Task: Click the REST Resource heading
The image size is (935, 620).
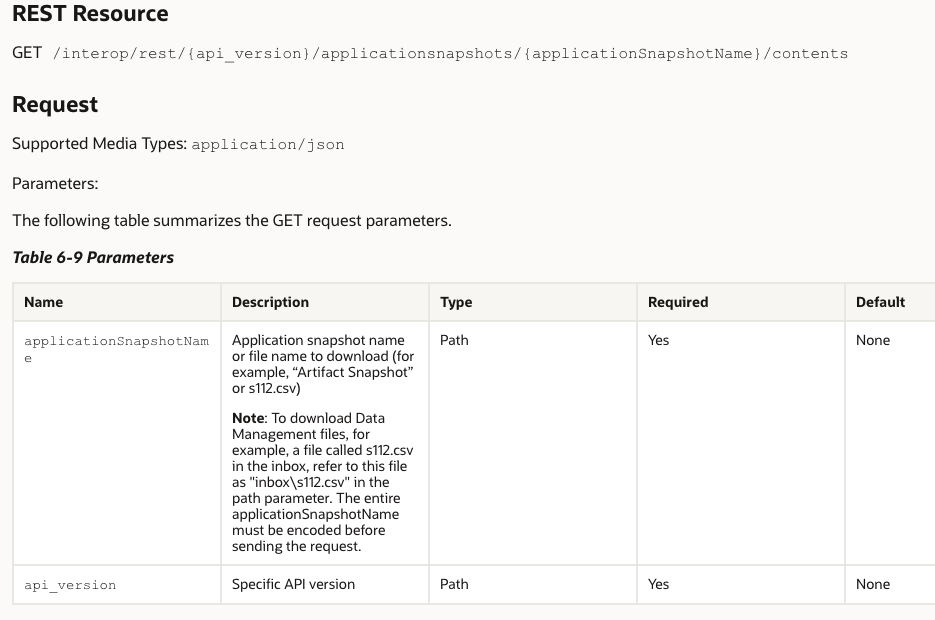Action: pyautogui.click(x=90, y=14)
